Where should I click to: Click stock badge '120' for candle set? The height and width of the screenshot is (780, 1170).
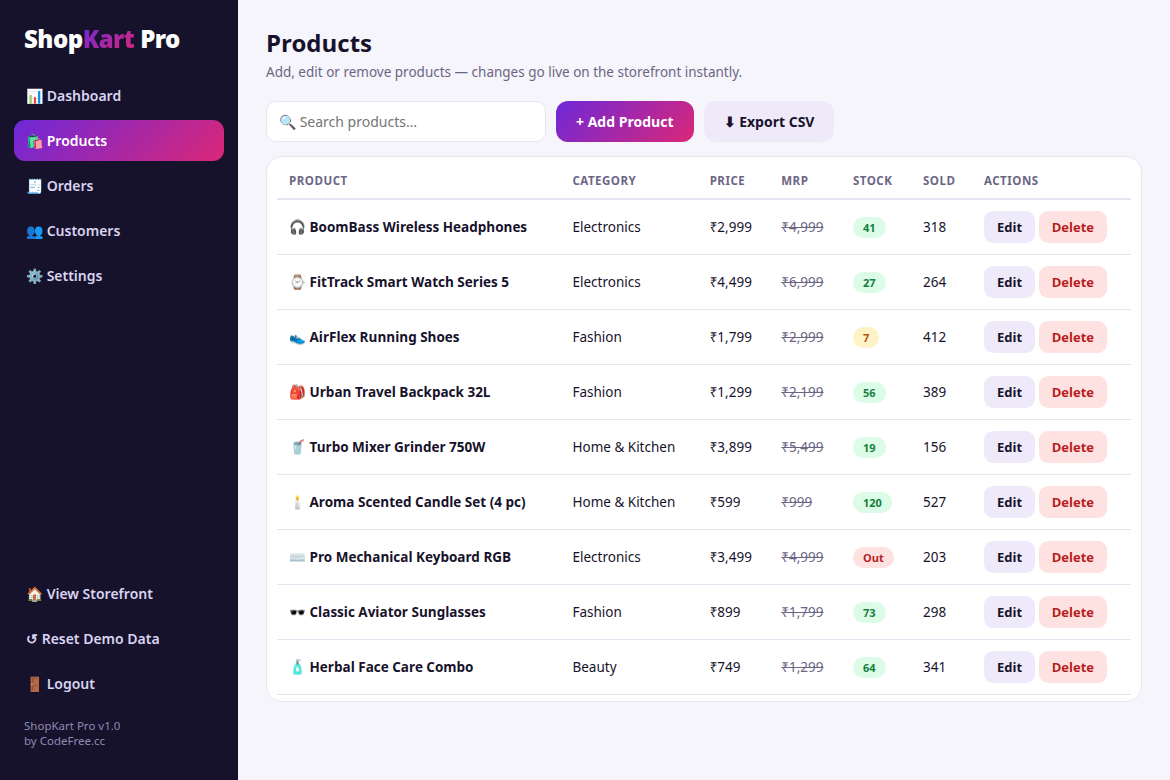coord(872,502)
